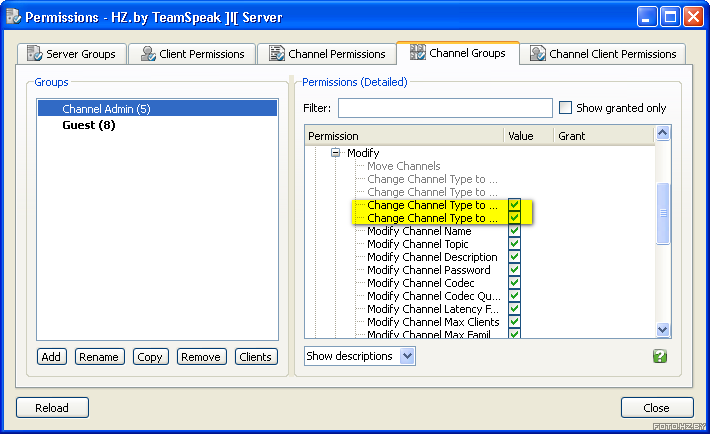The width and height of the screenshot is (710, 434).
Task: Click into the Filter text field
Action: coord(445,108)
